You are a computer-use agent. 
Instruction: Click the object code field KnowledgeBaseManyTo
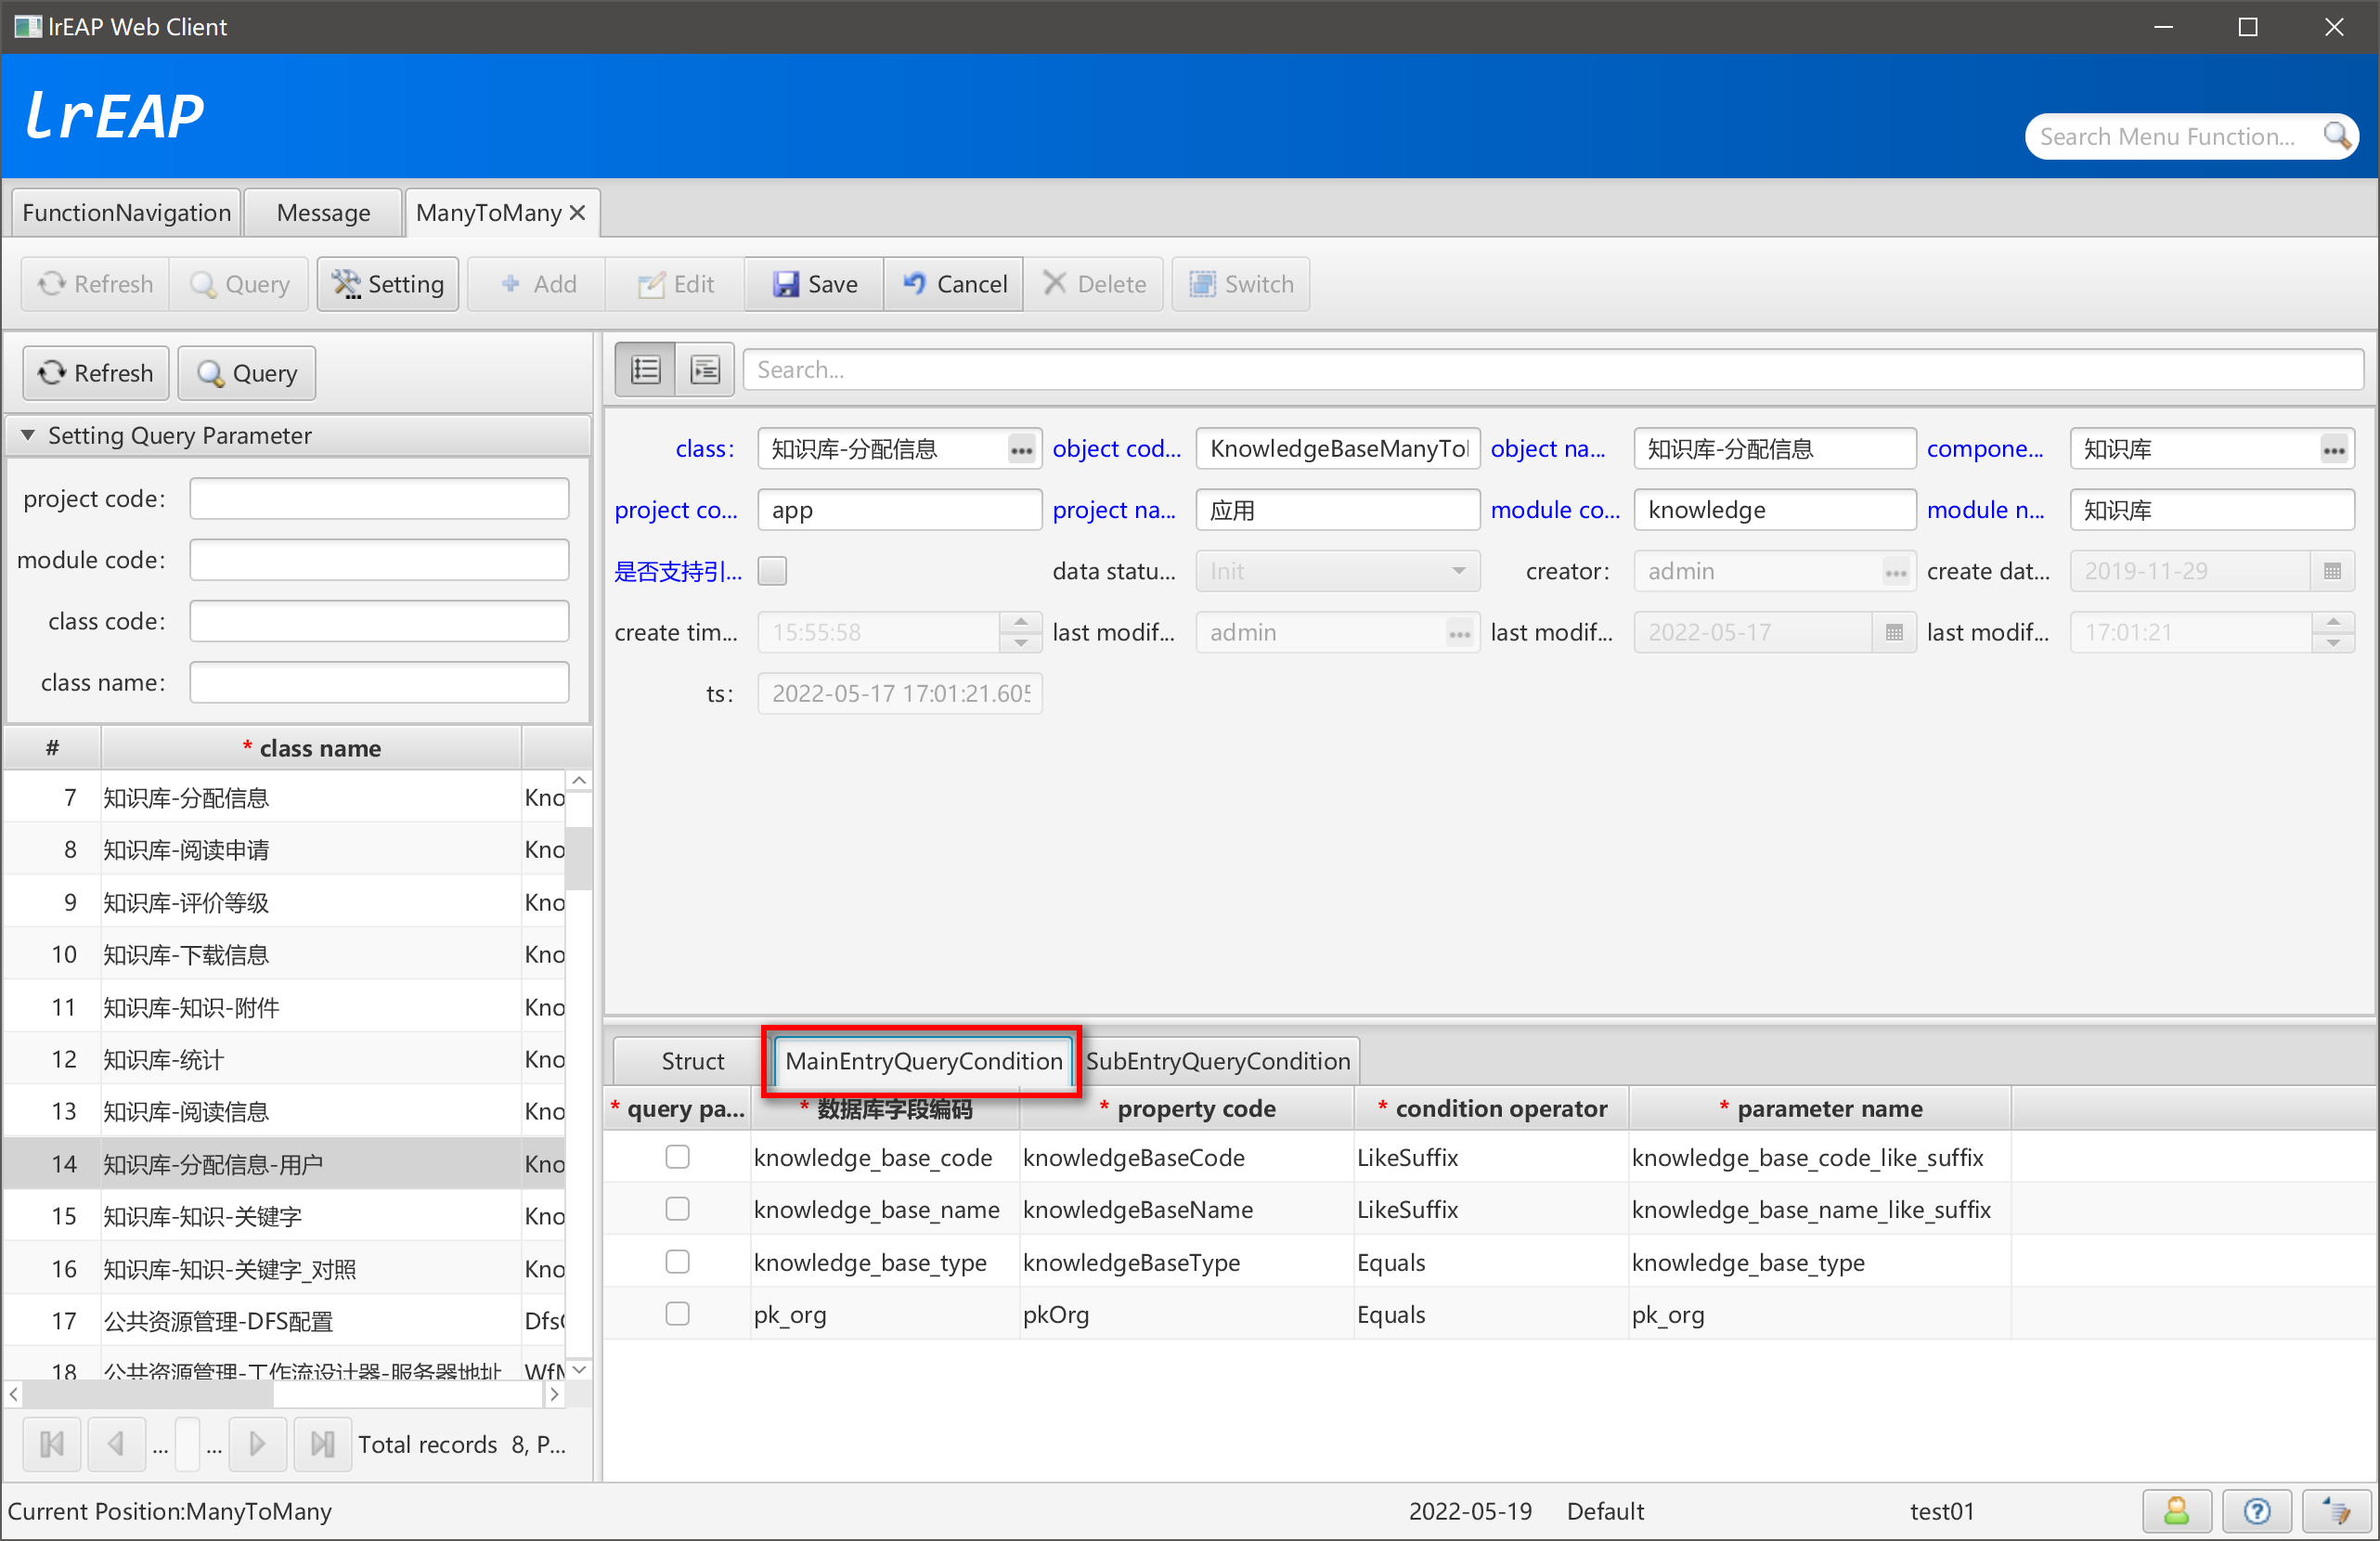point(1337,450)
